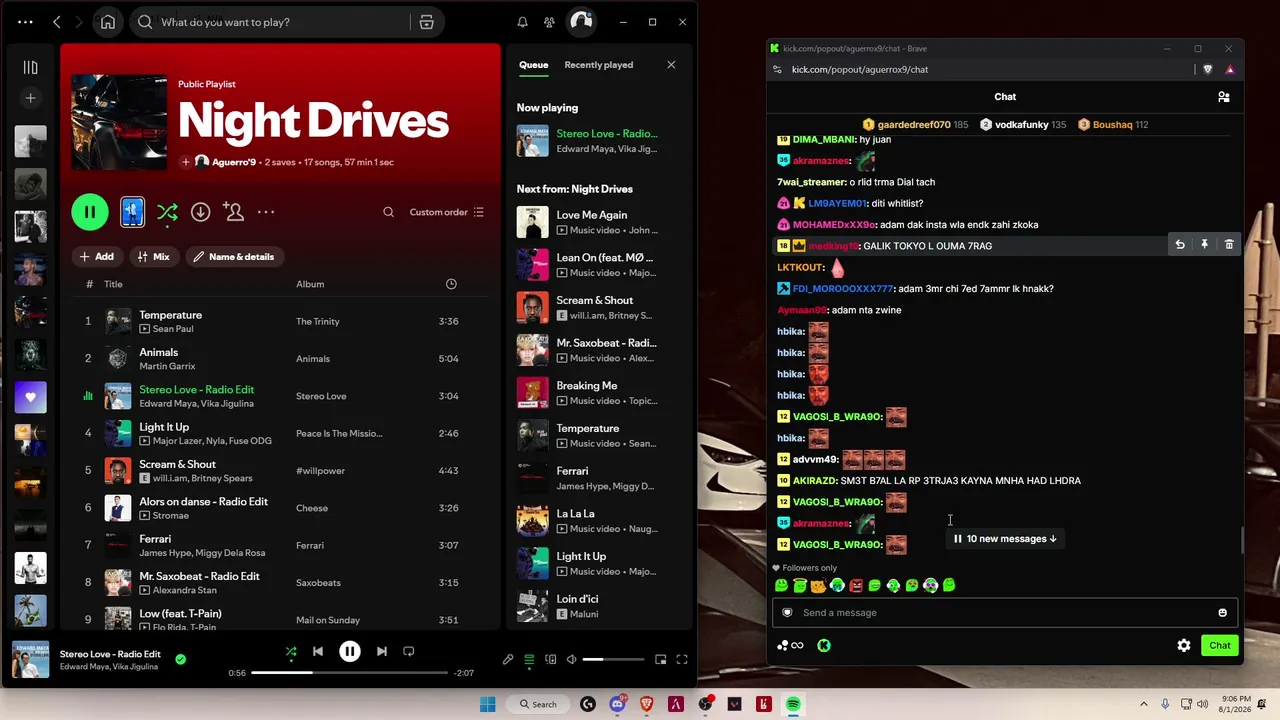
Task: Skip to the previous track
Action: [318, 651]
